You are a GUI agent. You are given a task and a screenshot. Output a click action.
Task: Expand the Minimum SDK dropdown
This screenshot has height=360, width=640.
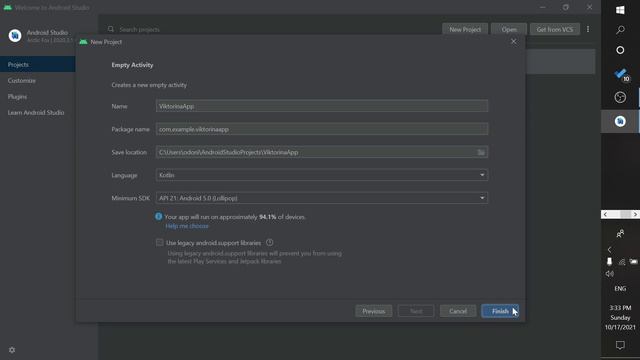[x=322, y=198]
